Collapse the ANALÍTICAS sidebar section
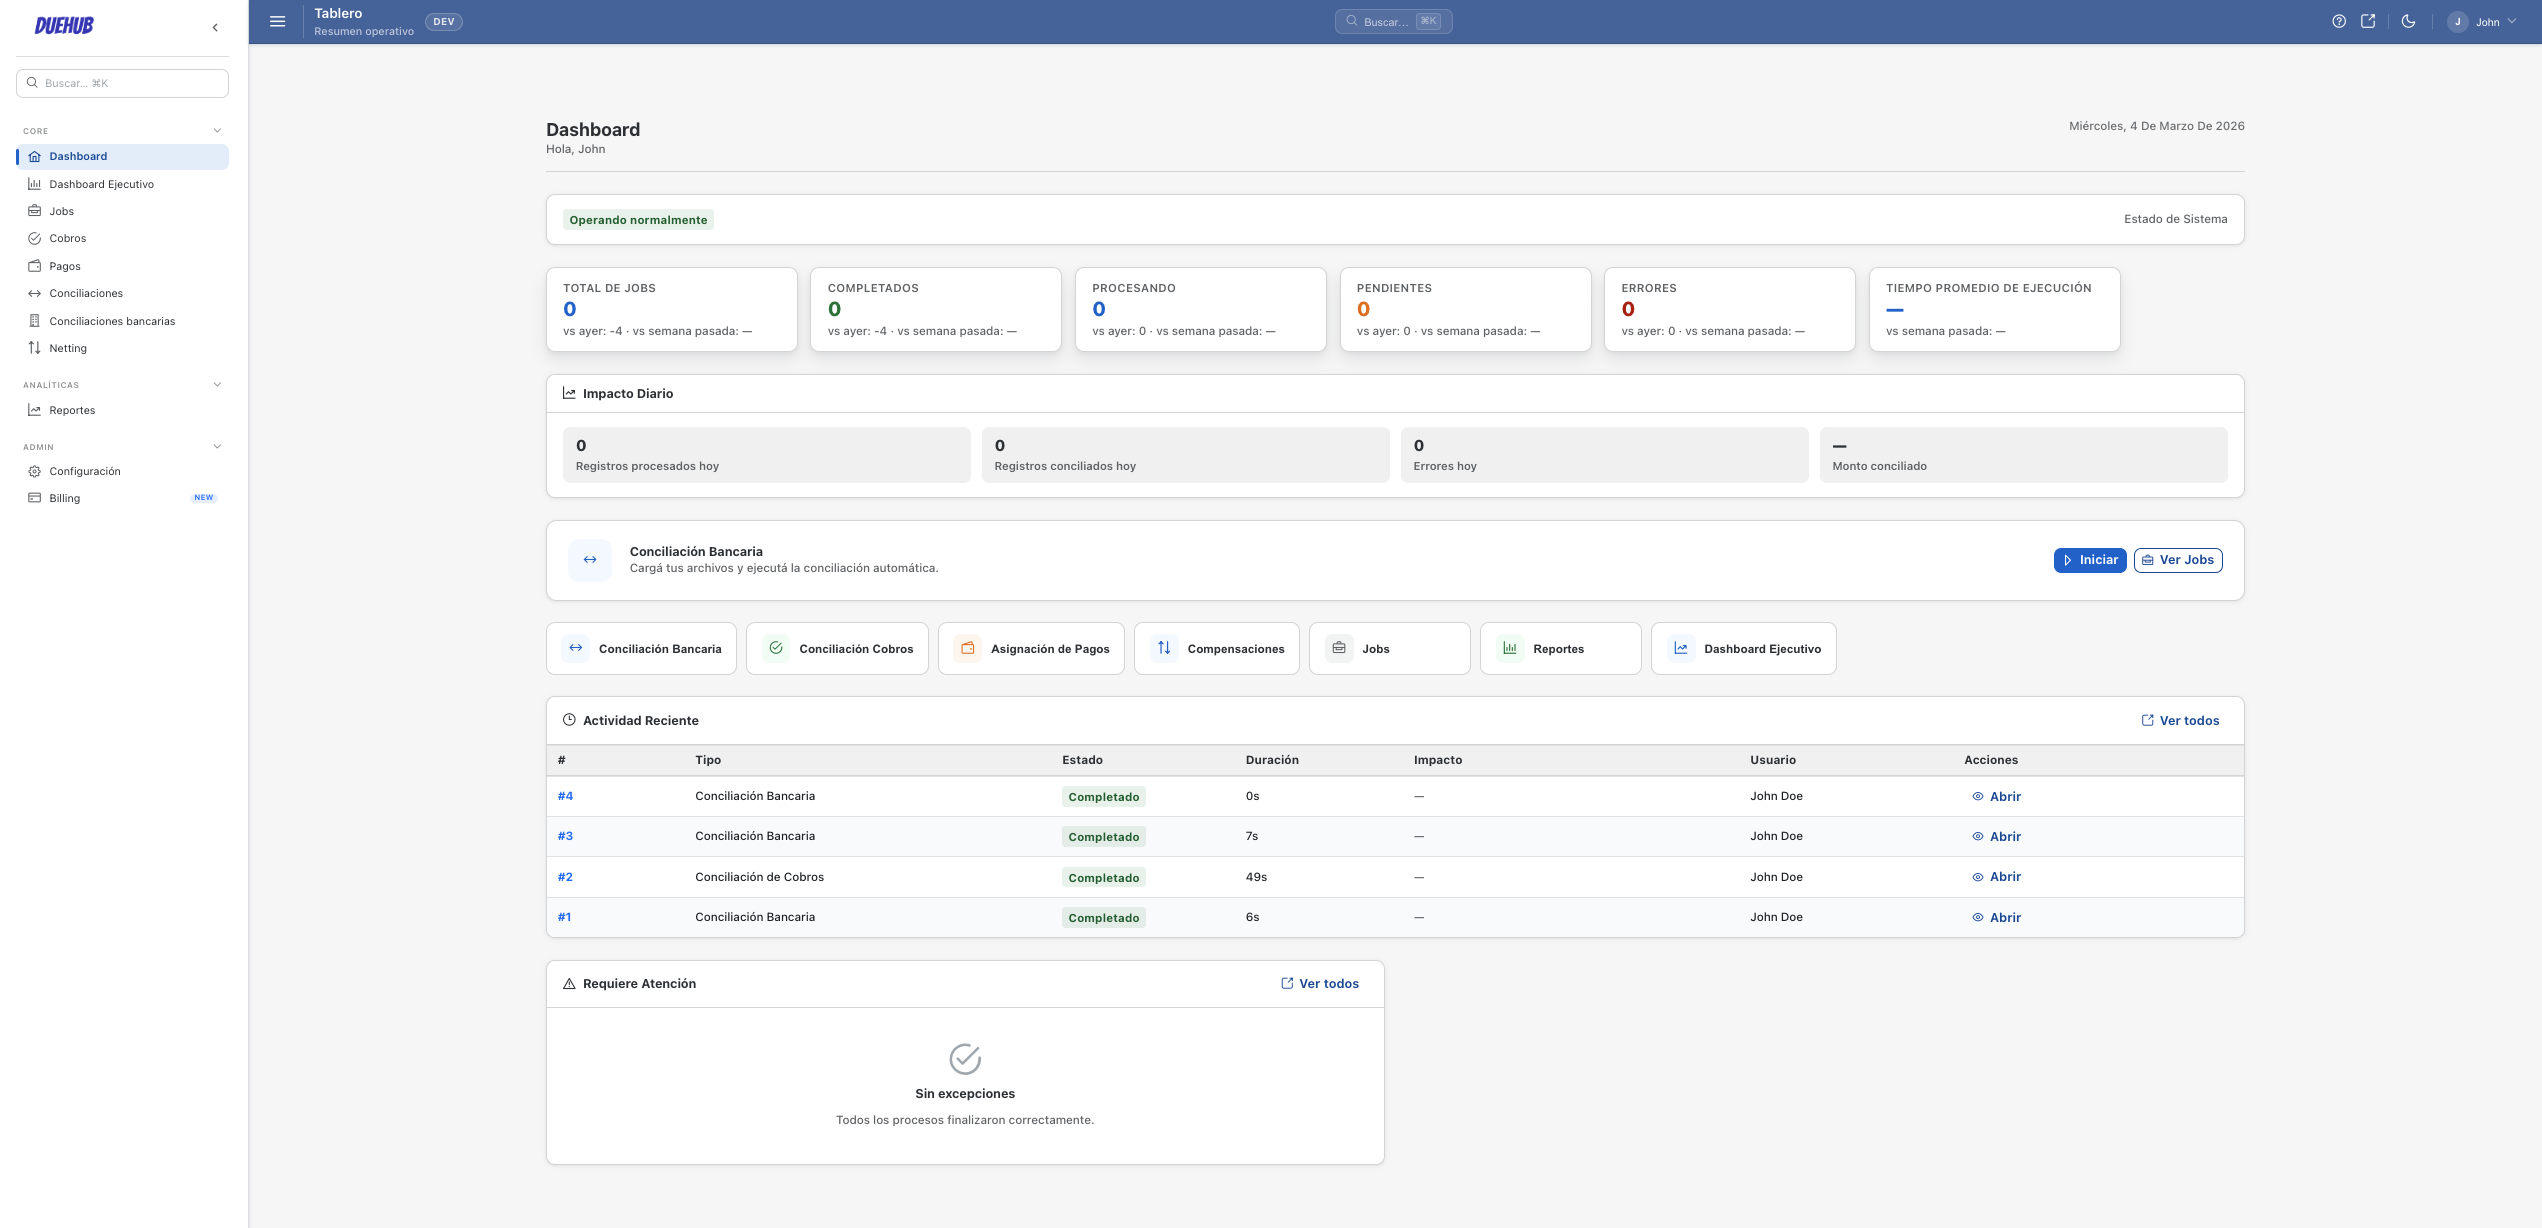The image size is (2542, 1228). click(x=217, y=385)
